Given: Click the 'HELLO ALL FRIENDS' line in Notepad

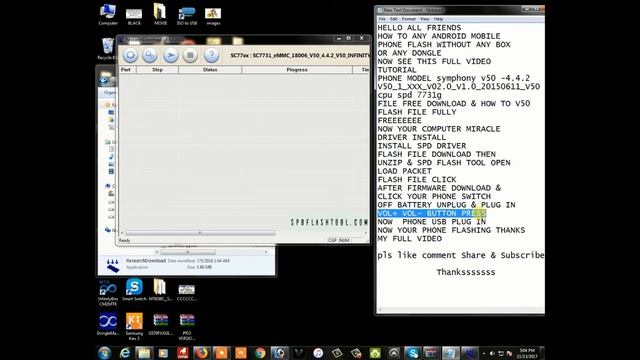Looking at the screenshot, I should click(419, 28).
